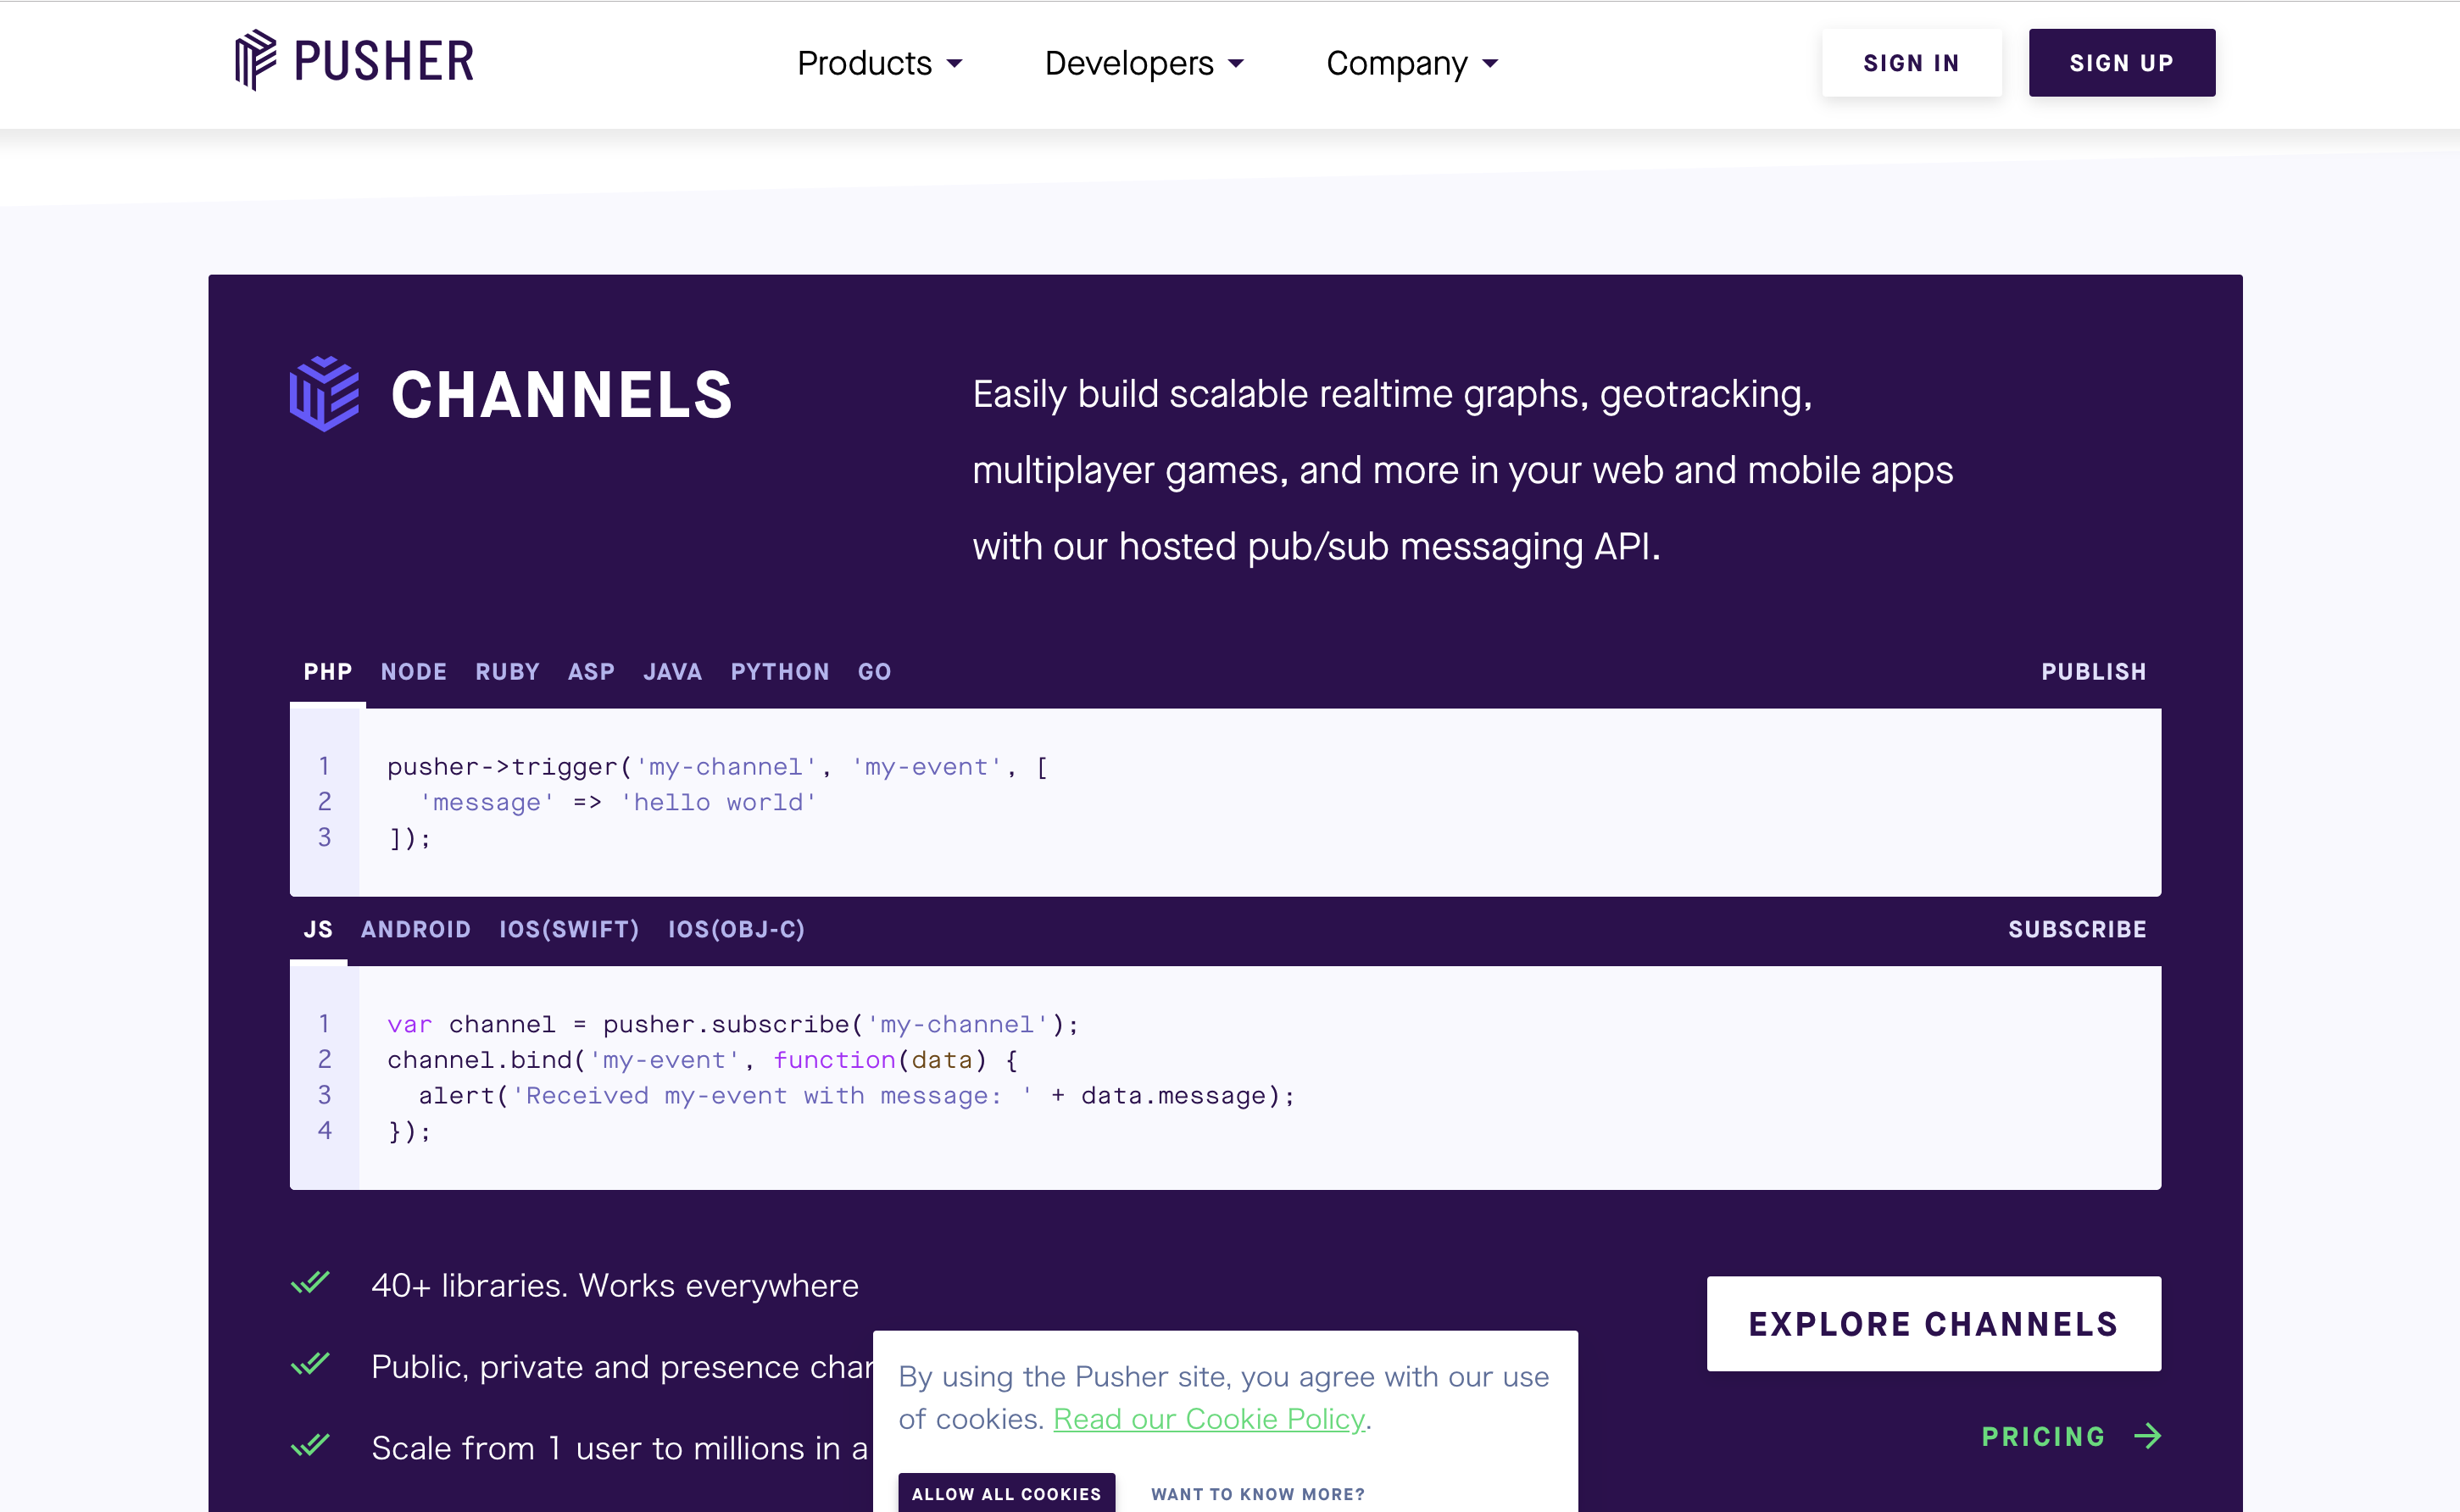Expand the Developers dropdown menu
This screenshot has height=1512, width=2460.
tap(1144, 63)
